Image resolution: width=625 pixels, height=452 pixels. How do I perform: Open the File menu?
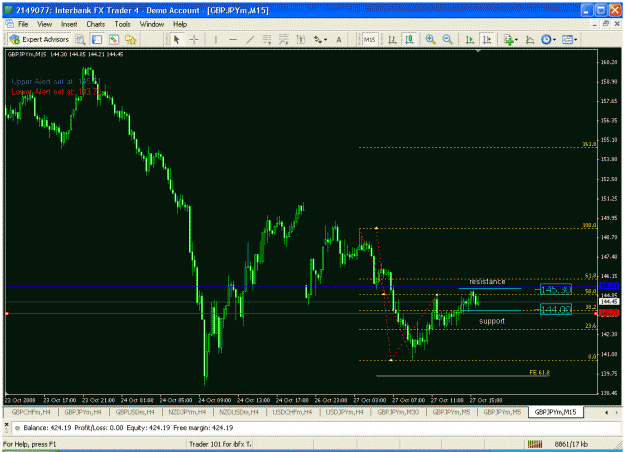(x=23, y=24)
